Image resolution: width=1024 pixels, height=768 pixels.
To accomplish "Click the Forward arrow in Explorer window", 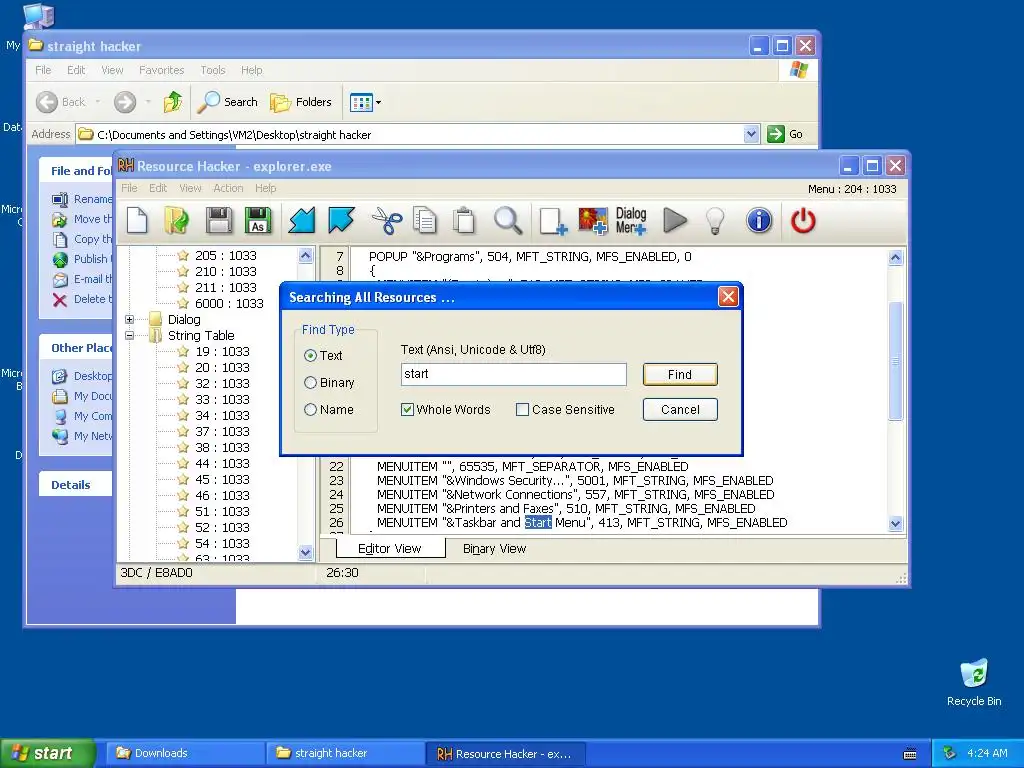I will click(x=125, y=102).
